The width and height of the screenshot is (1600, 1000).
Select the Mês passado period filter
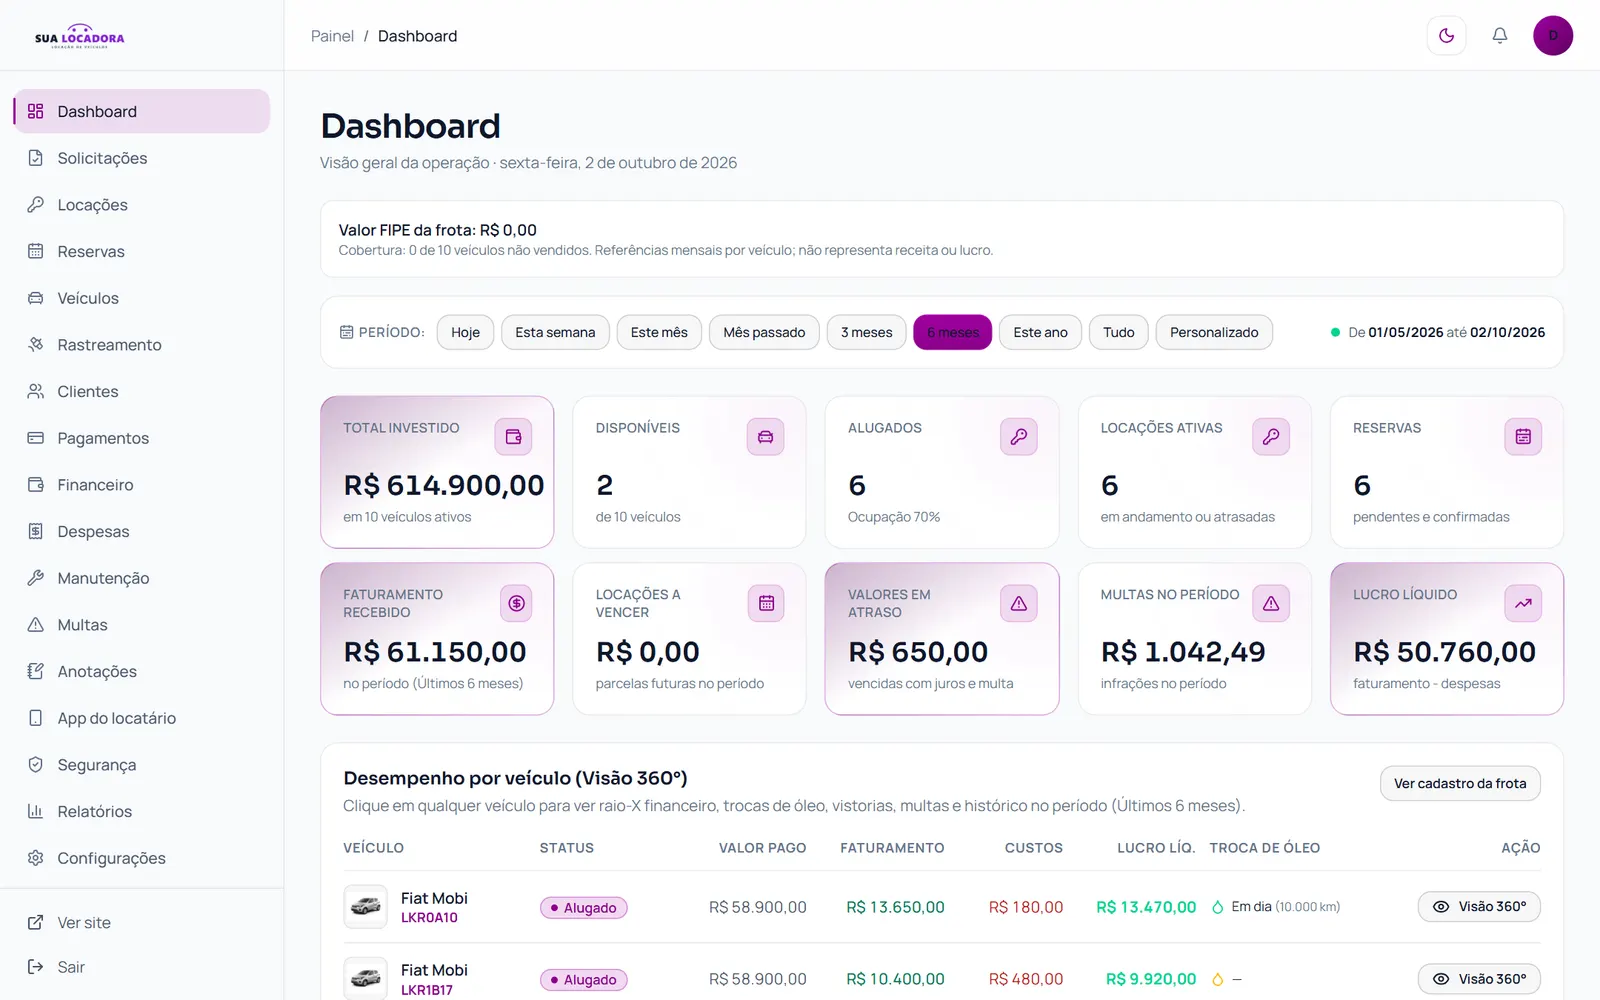click(764, 332)
